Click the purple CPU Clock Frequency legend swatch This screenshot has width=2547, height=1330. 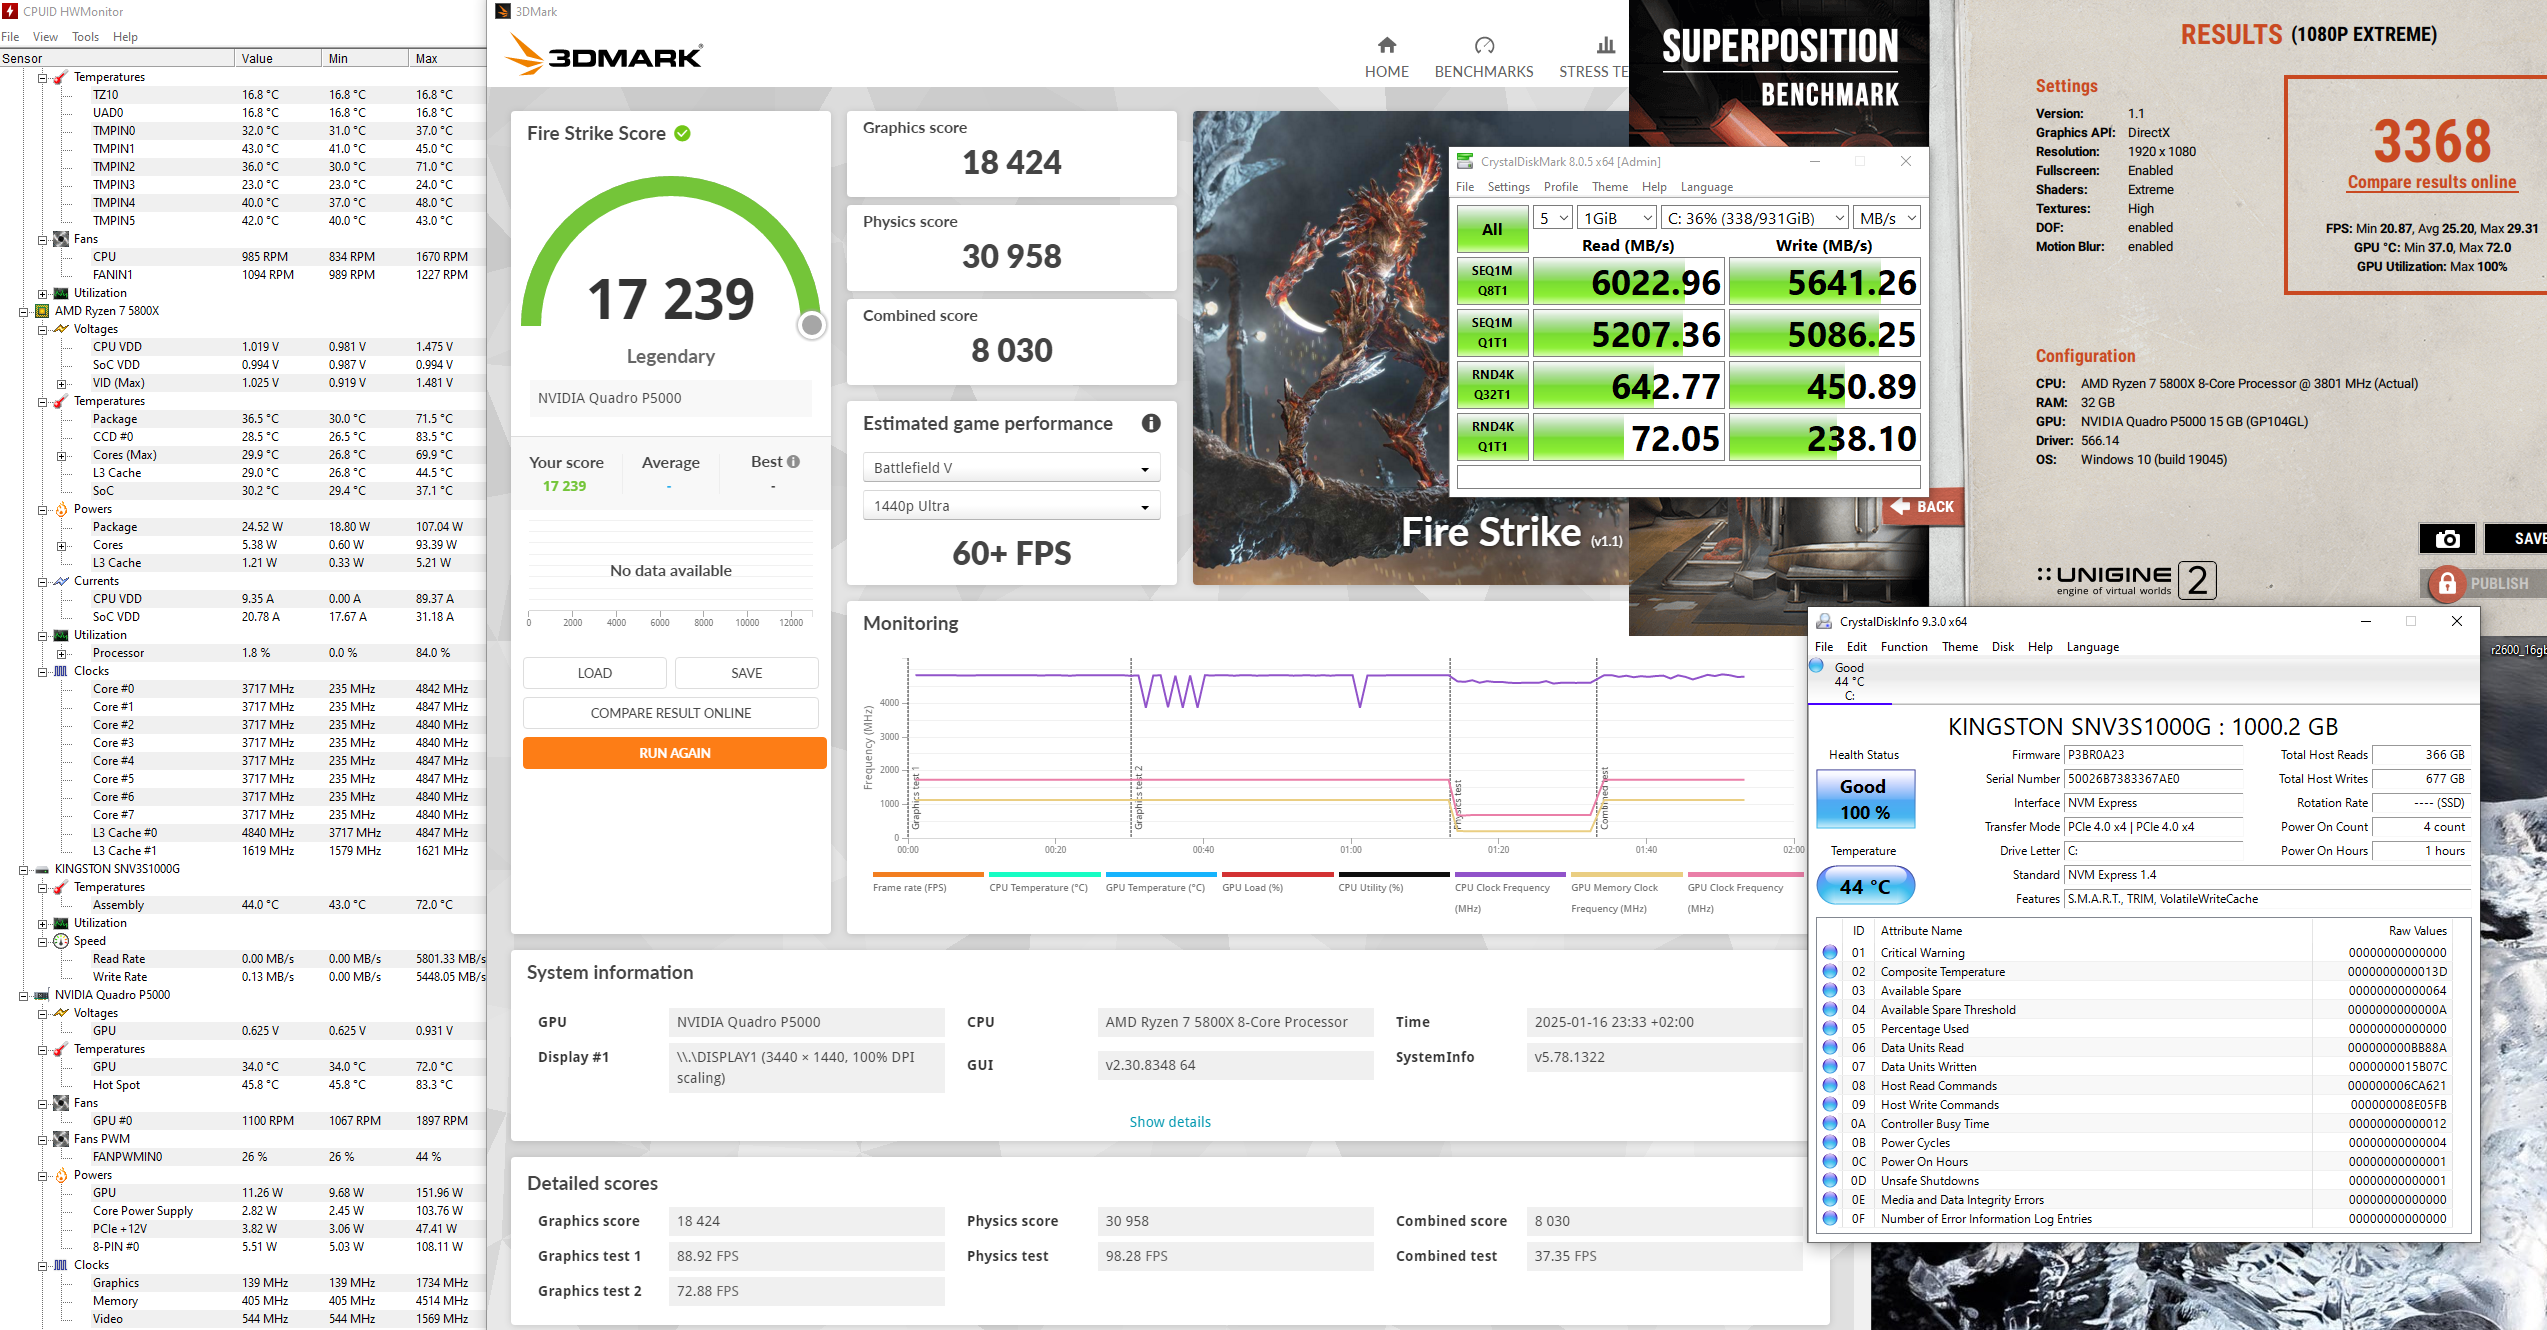coord(1509,874)
